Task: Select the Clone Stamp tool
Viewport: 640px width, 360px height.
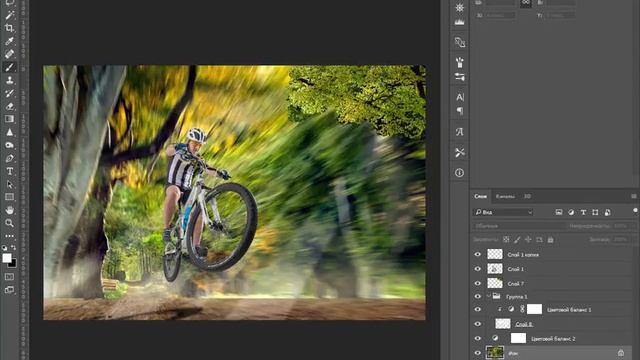Action: pos(9,80)
